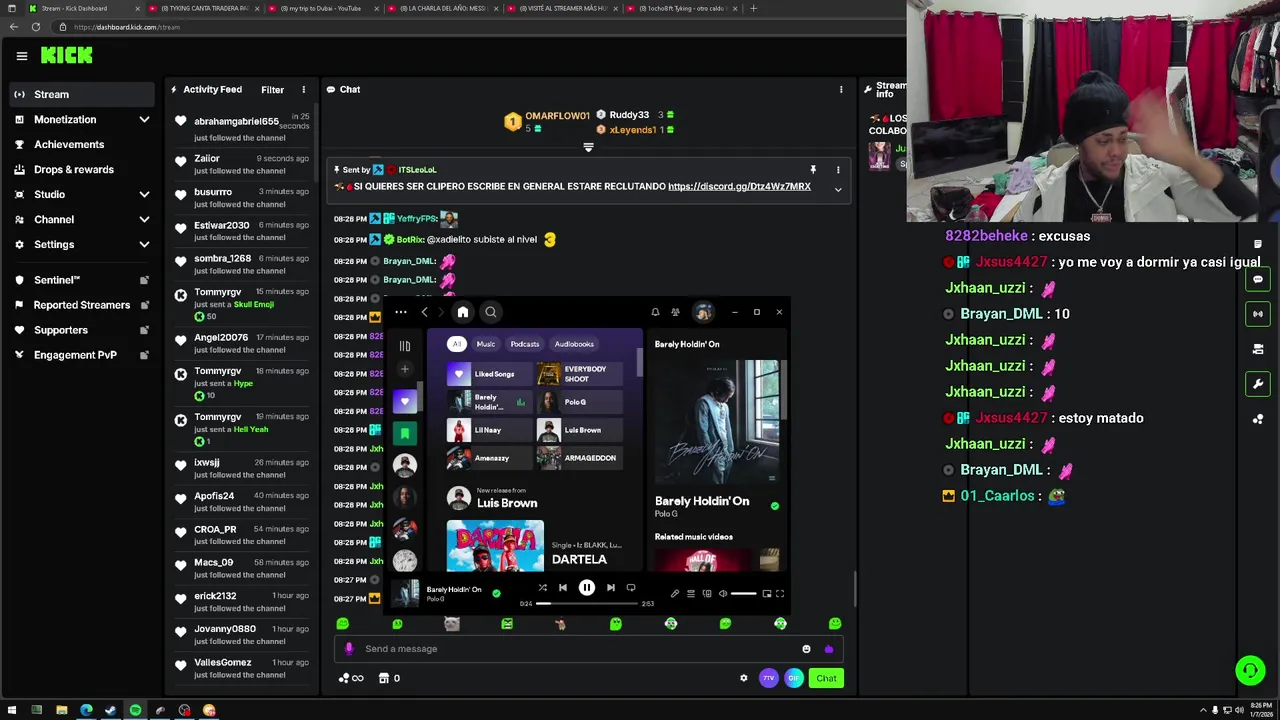Open Chat panel options menu
Image resolution: width=1280 pixels, height=720 pixels.
[x=841, y=90]
